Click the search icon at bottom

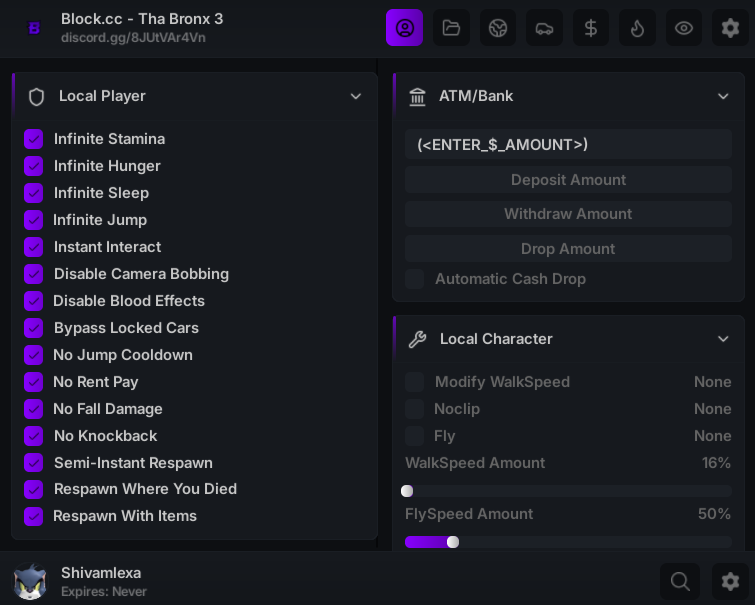point(679,581)
